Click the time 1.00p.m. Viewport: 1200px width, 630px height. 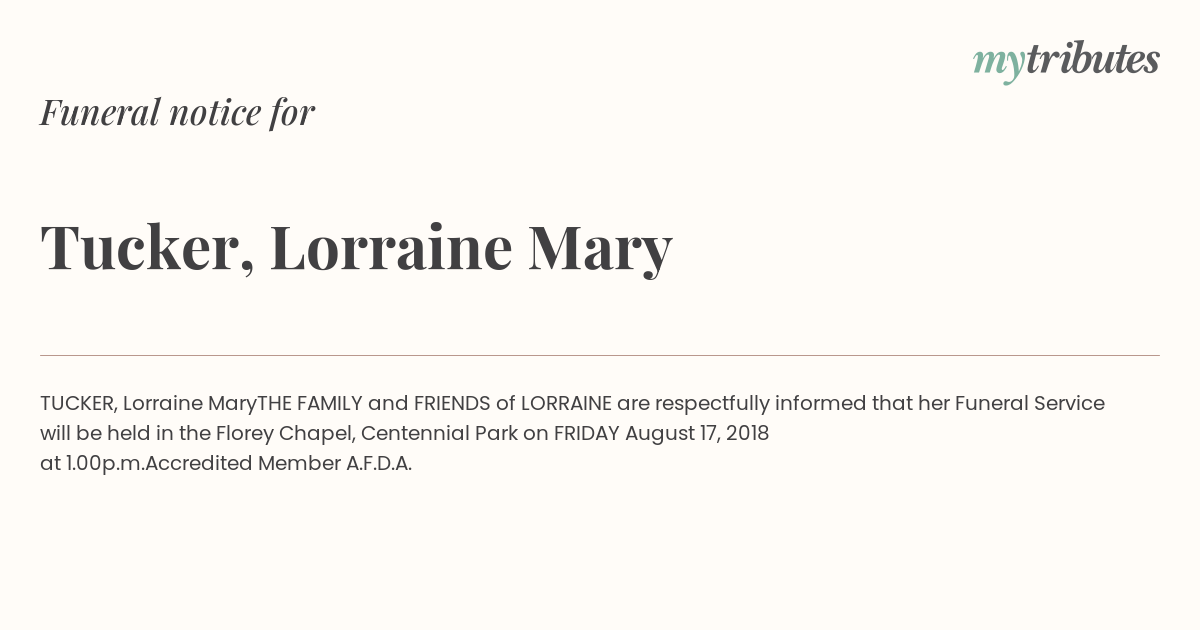pos(105,464)
